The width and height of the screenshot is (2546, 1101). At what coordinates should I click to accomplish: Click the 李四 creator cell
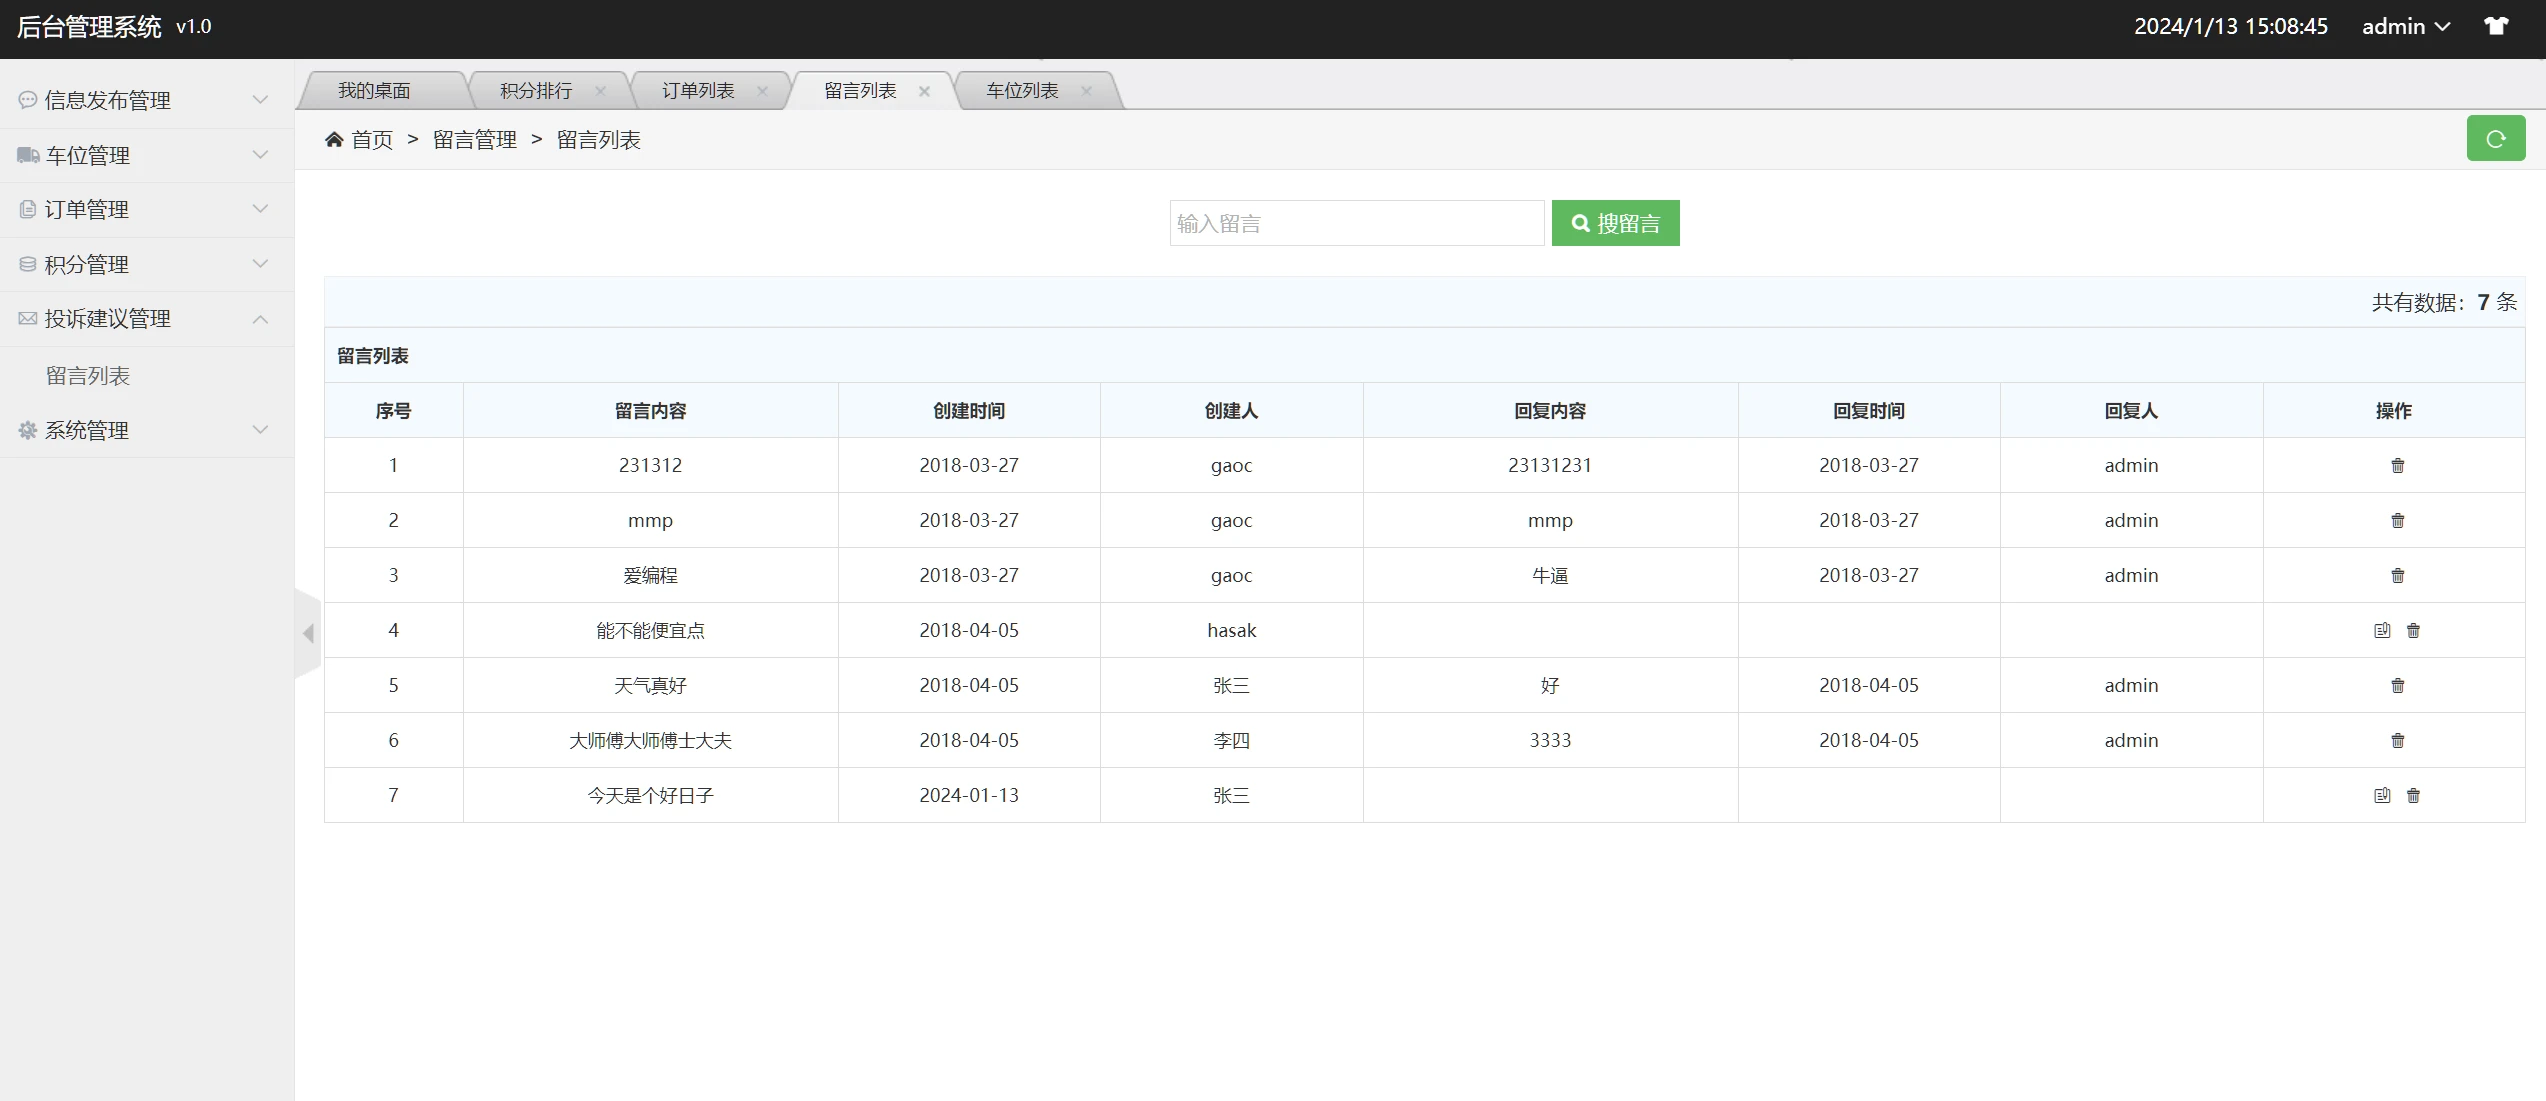point(1231,740)
